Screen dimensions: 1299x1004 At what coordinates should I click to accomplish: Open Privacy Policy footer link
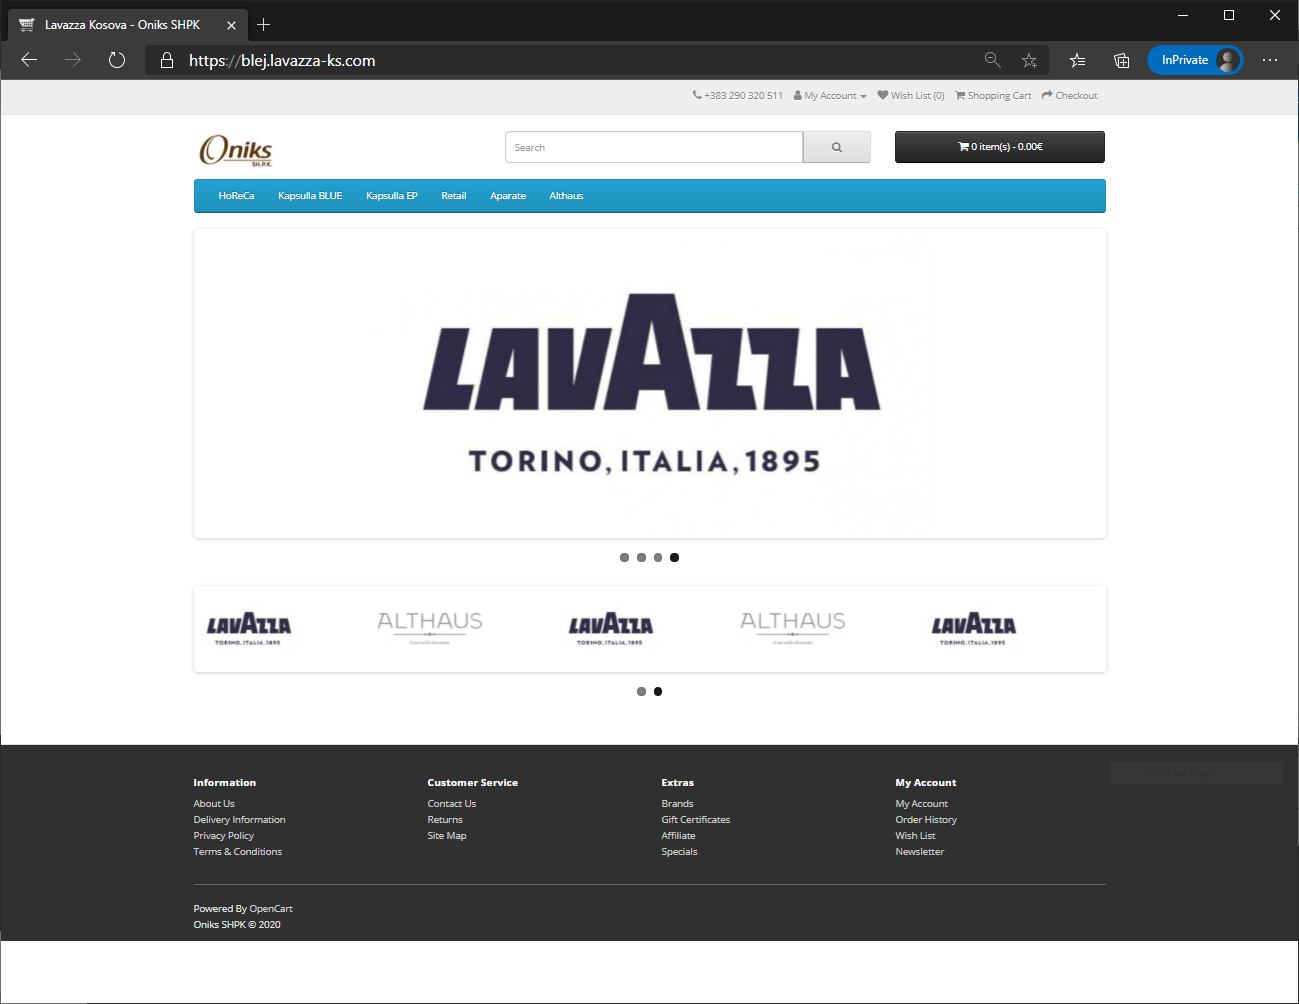coord(224,836)
